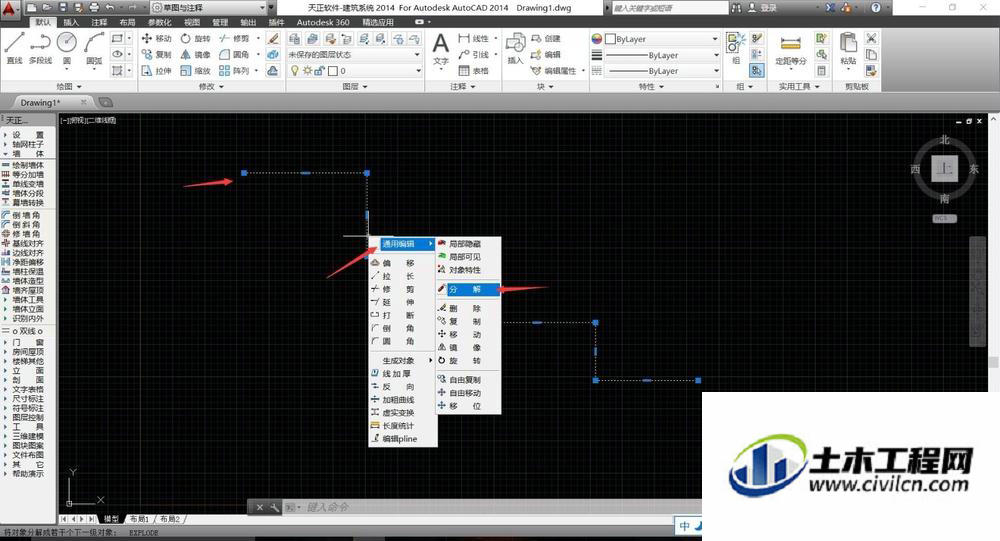Select the 阵列 array tool
This screenshot has width=1000, height=541.
tap(234, 70)
